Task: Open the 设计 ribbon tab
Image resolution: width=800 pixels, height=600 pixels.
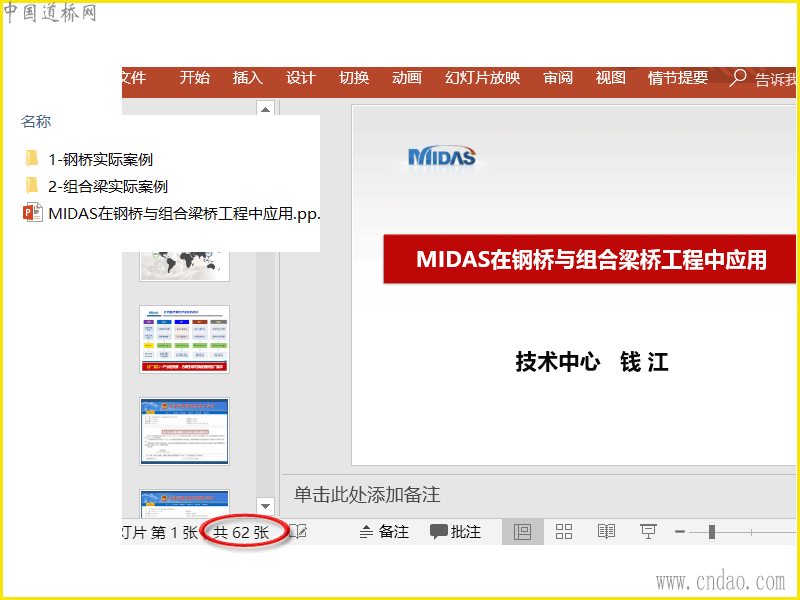Action: pyautogui.click(x=301, y=78)
